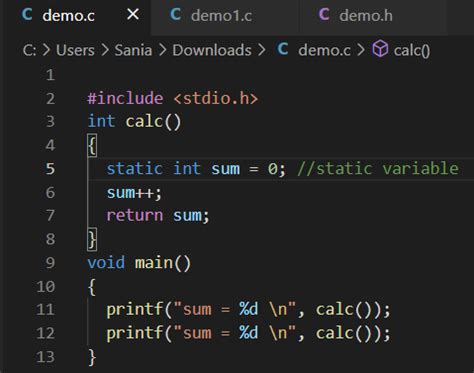The height and width of the screenshot is (373, 474).
Task: Click the closing brace on line 8
Action: 92,239
